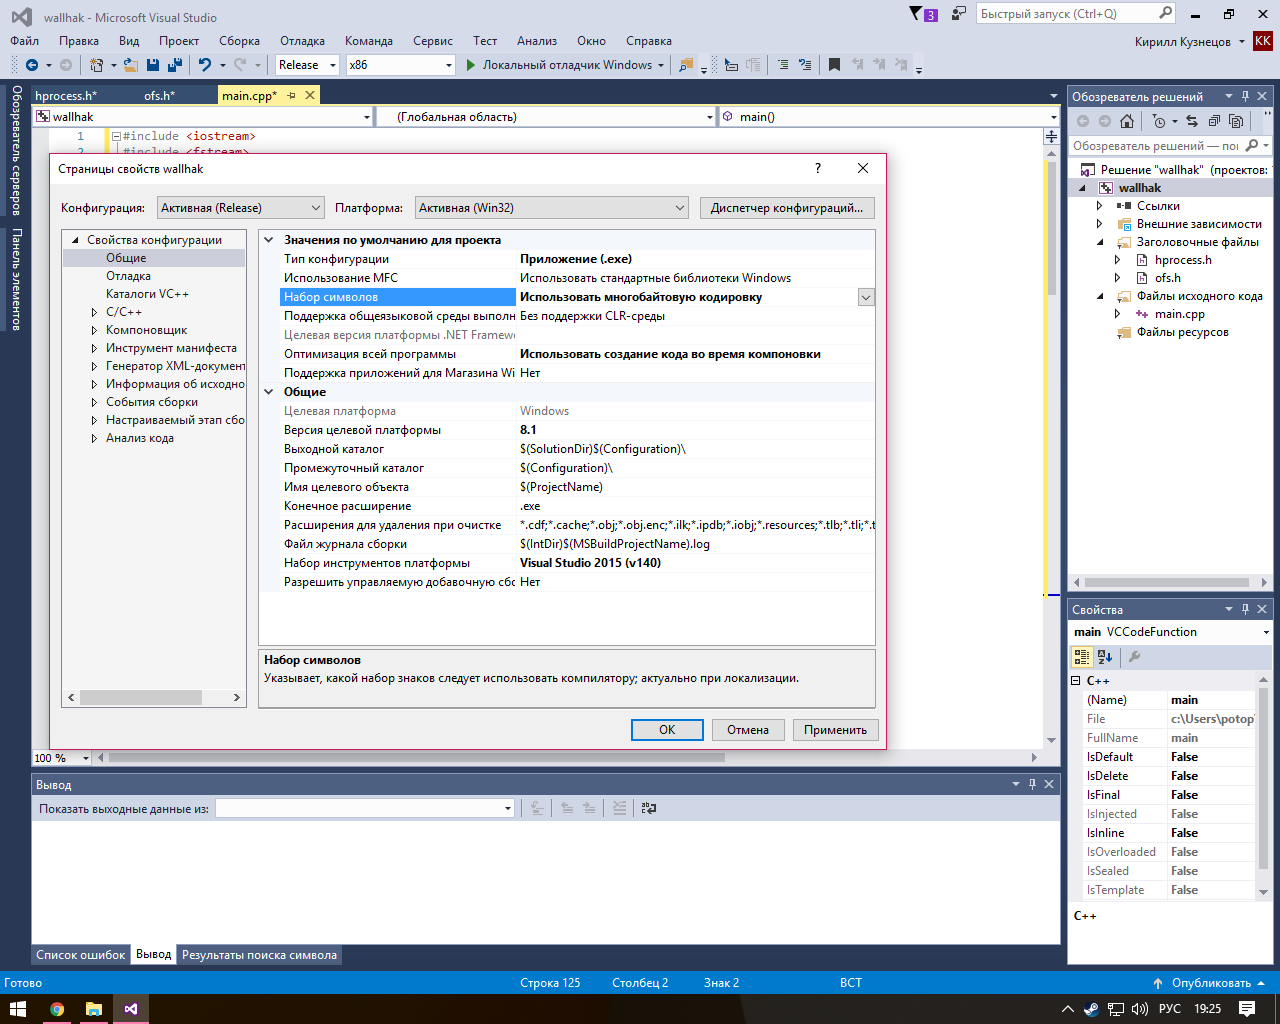Open the Отладка menu
The width and height of the screenshot is (1280, 1024).
pos(302,41)
